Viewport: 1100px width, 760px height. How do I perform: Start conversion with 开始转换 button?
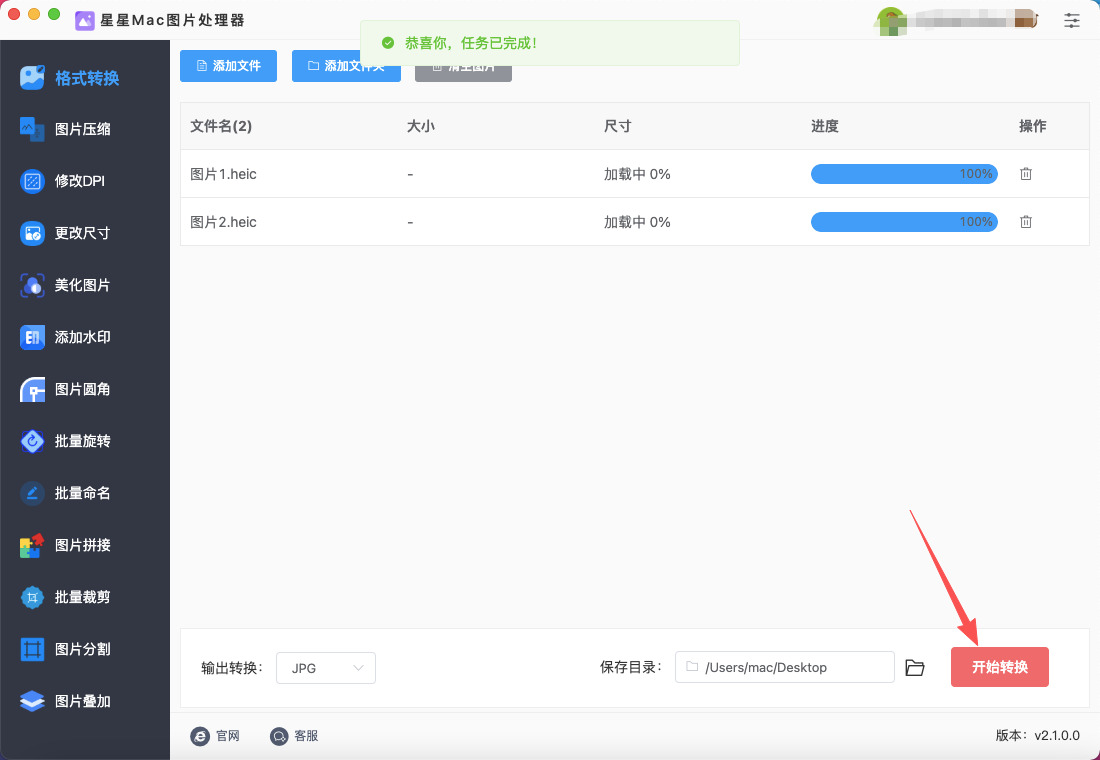pyautogui.click(x=1000, y=667)
